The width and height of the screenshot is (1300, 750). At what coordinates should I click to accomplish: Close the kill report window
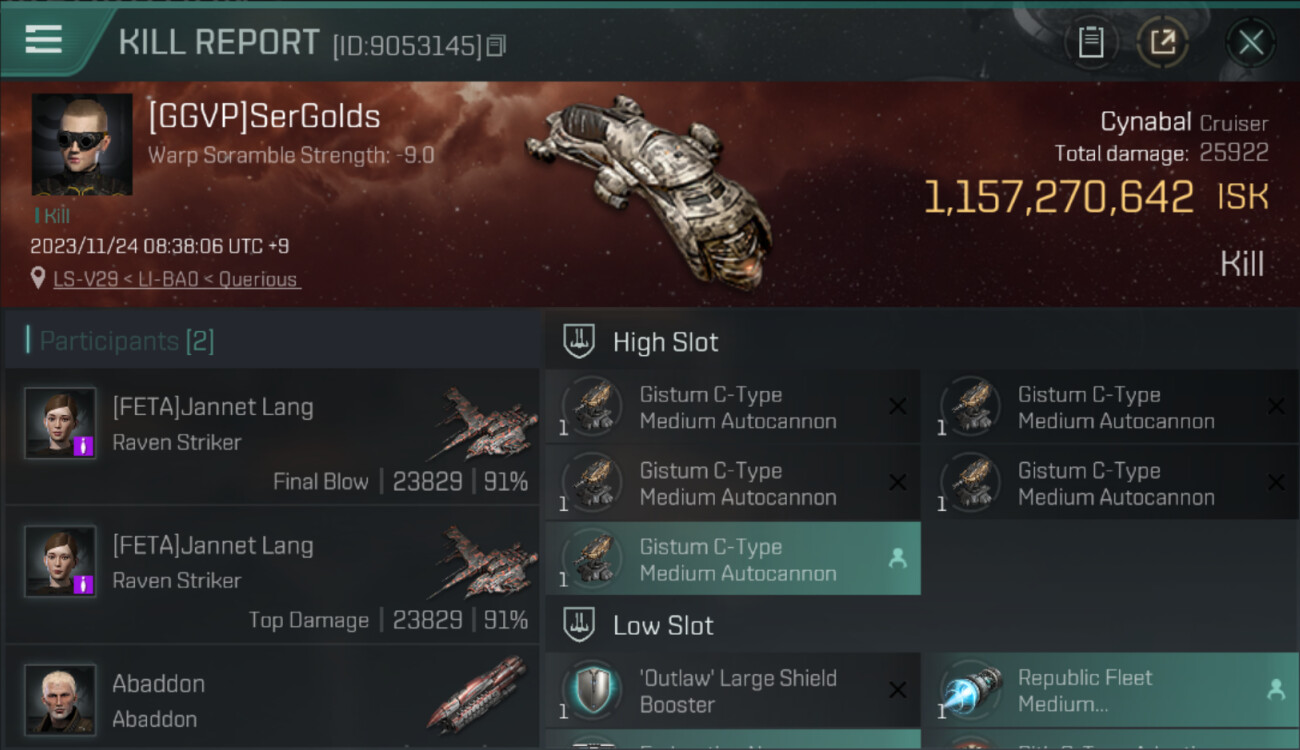pos(1251,42)
